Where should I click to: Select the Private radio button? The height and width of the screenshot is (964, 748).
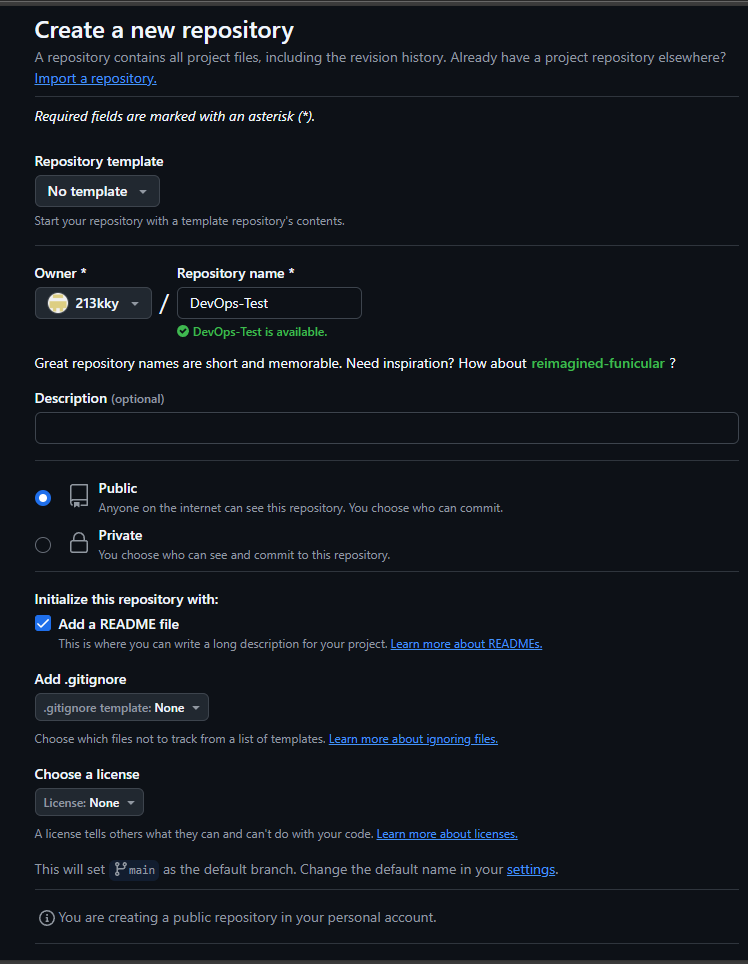click(43, 545)
